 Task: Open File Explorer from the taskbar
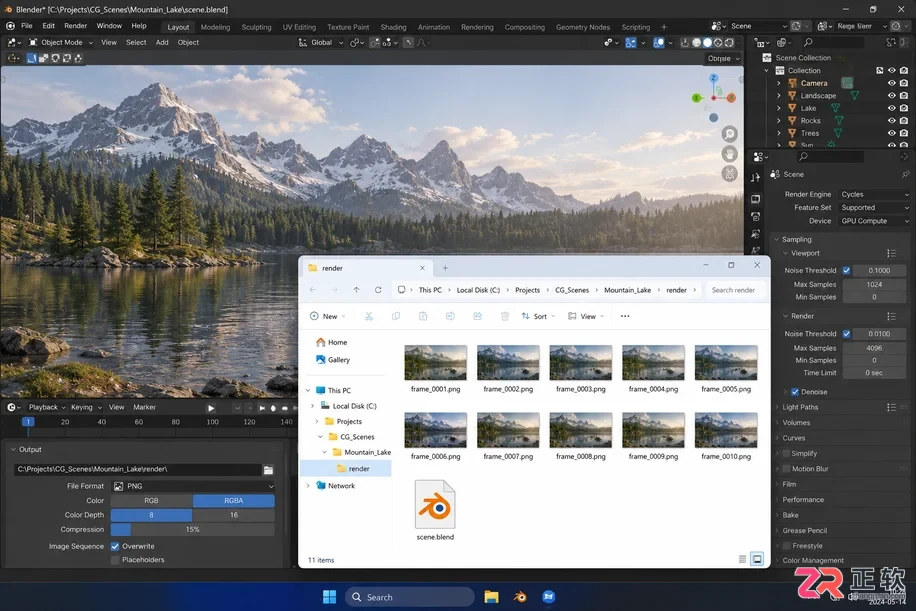(491, 596)
